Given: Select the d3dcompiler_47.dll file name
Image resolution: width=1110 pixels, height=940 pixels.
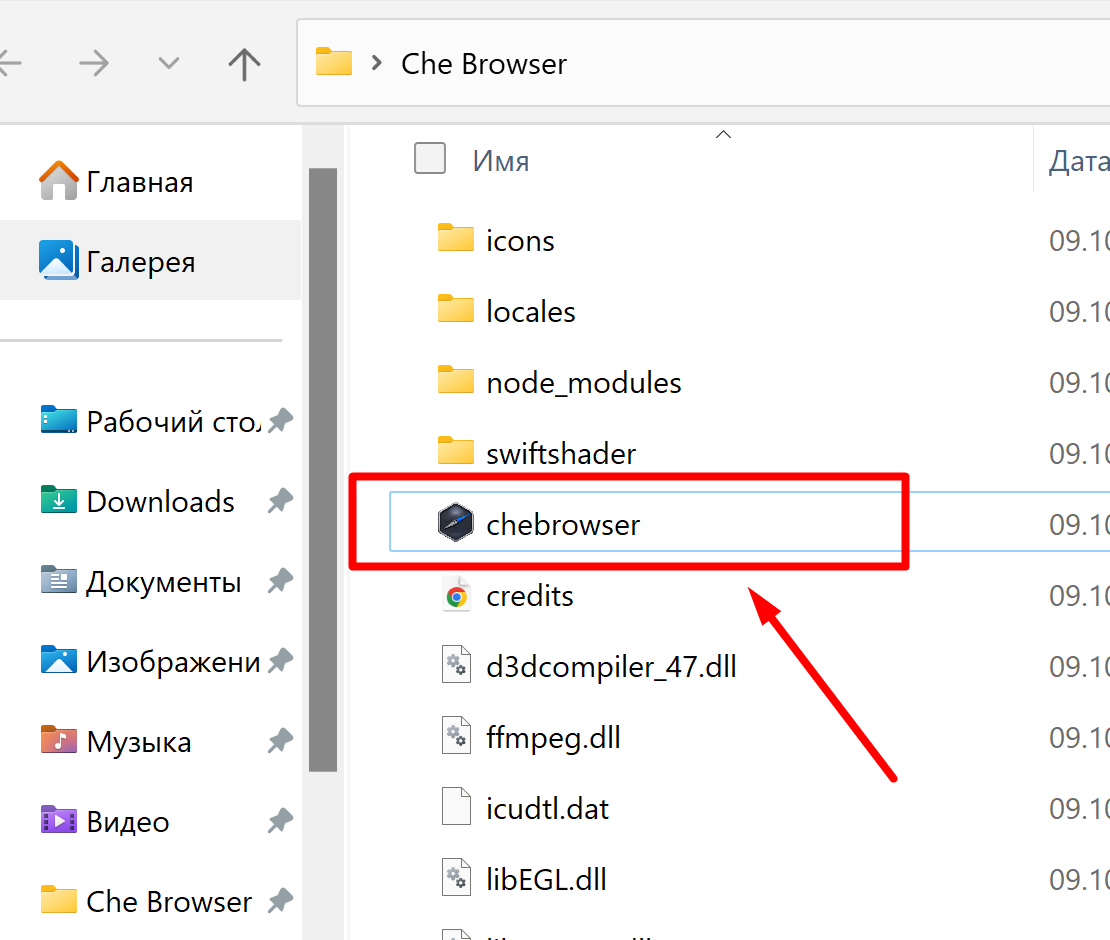Looking at the screenshot, I should coord(612,667).
